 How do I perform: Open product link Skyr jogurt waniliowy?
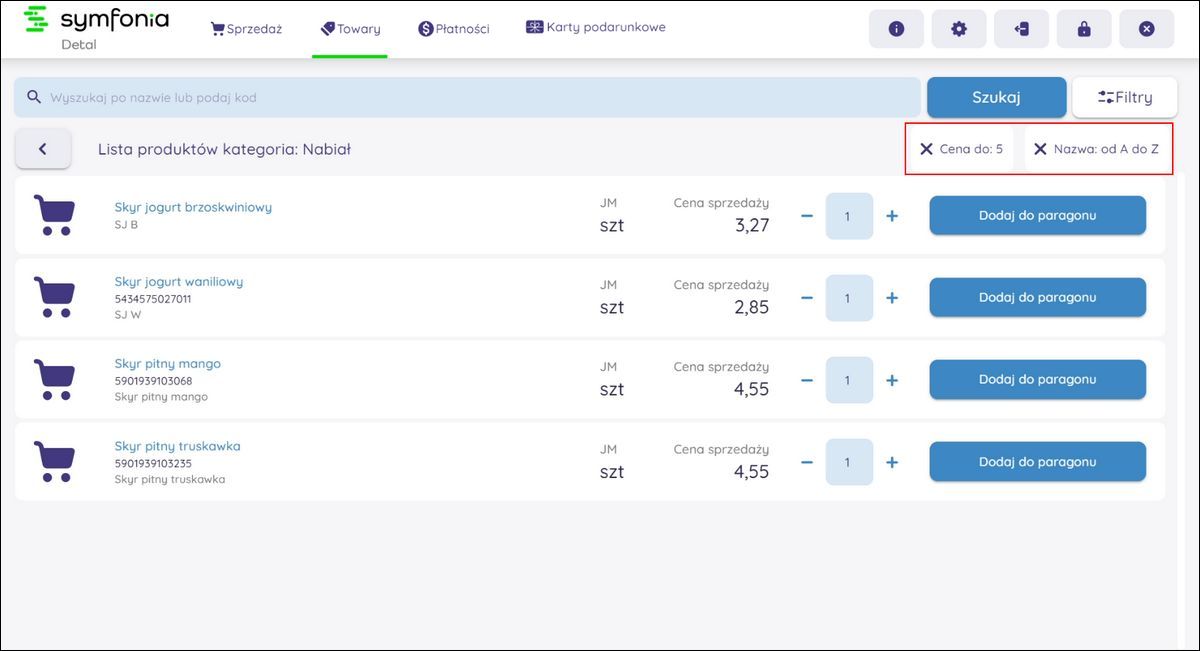pyautogui.click(x=179, y=281)
